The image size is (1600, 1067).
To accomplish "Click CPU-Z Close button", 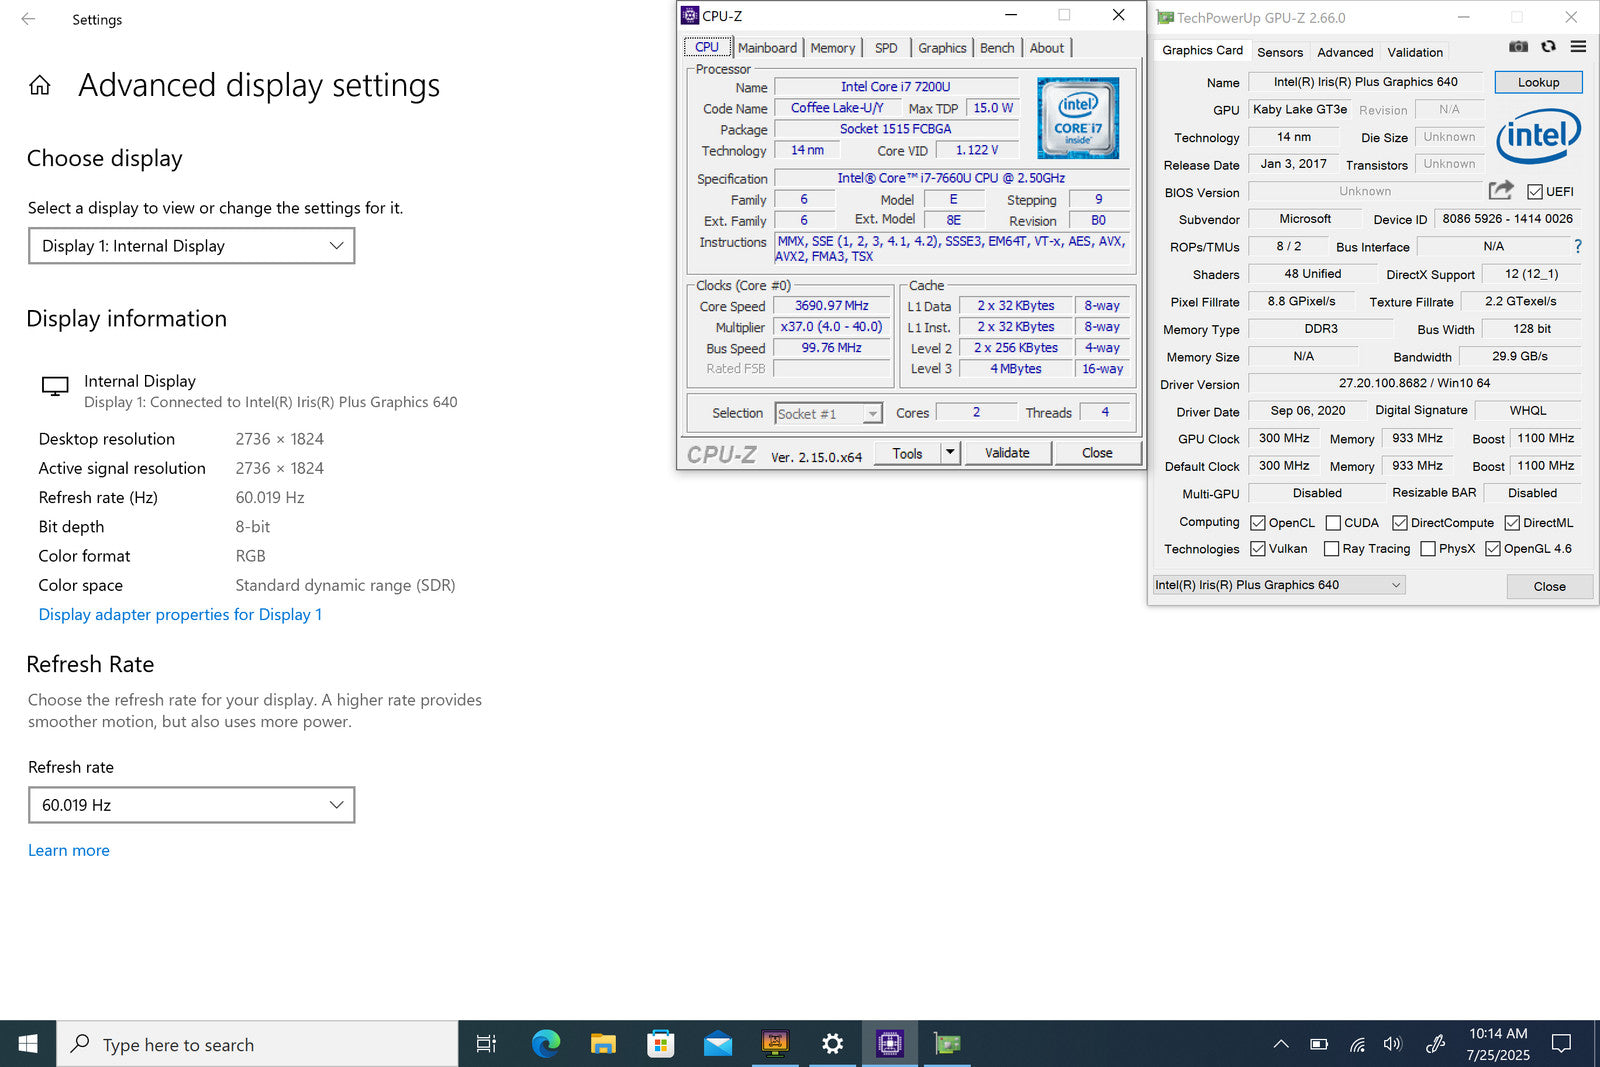I will tap(1097, 453).
